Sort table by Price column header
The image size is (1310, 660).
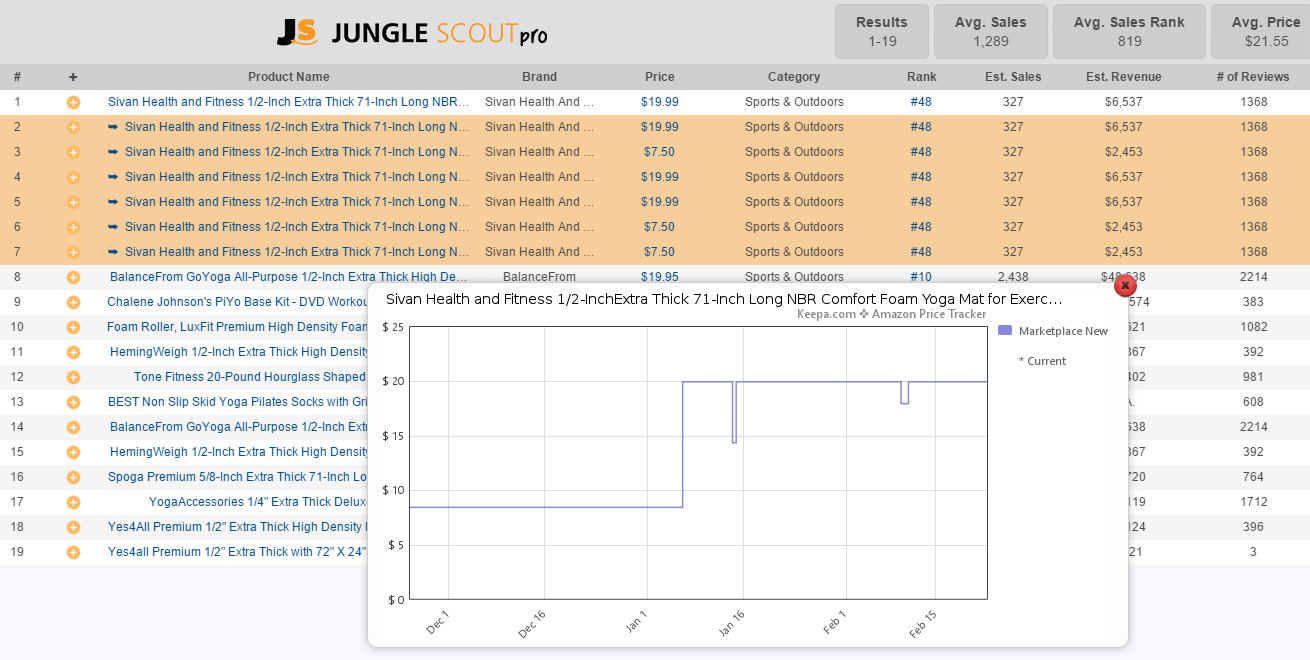coord(659,77)
